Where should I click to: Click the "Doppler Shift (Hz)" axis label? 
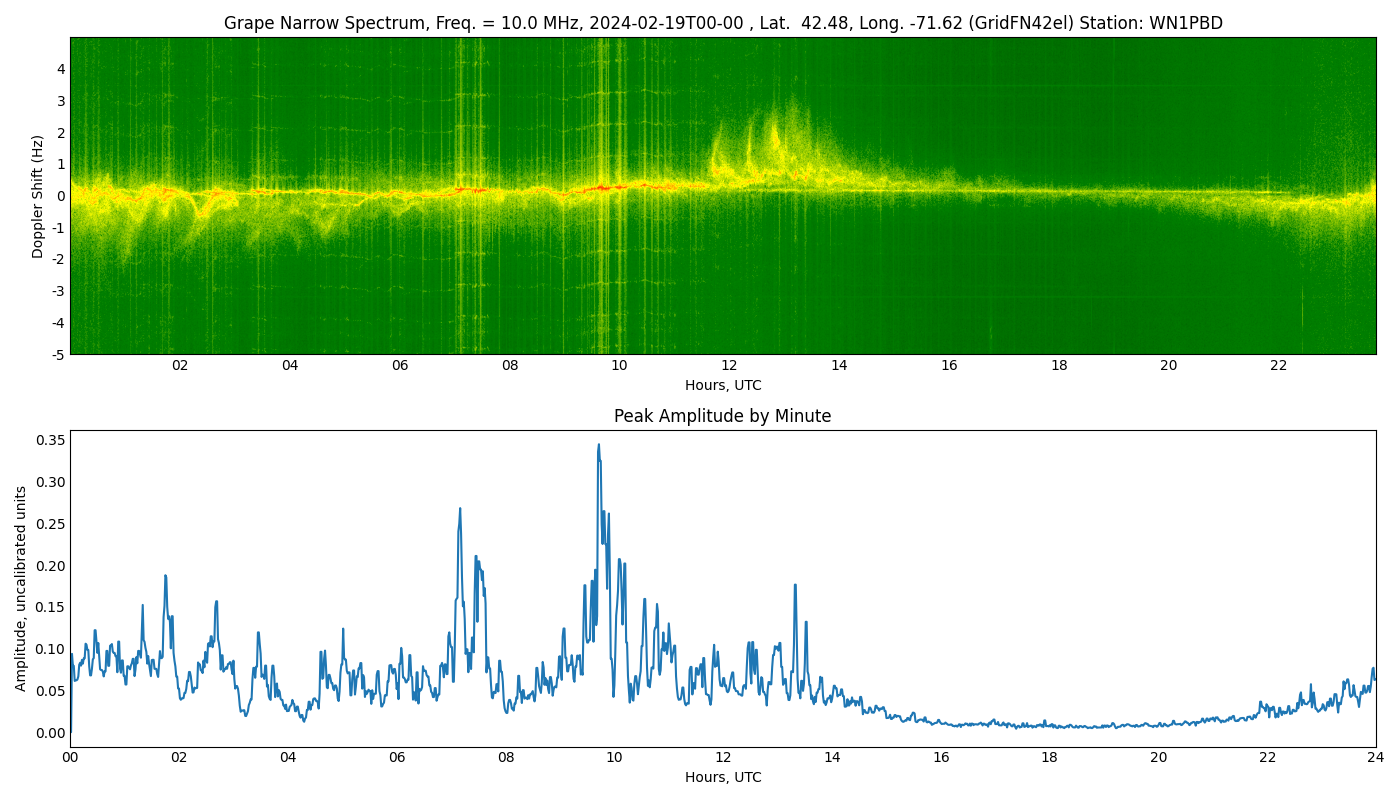point(38,196)
